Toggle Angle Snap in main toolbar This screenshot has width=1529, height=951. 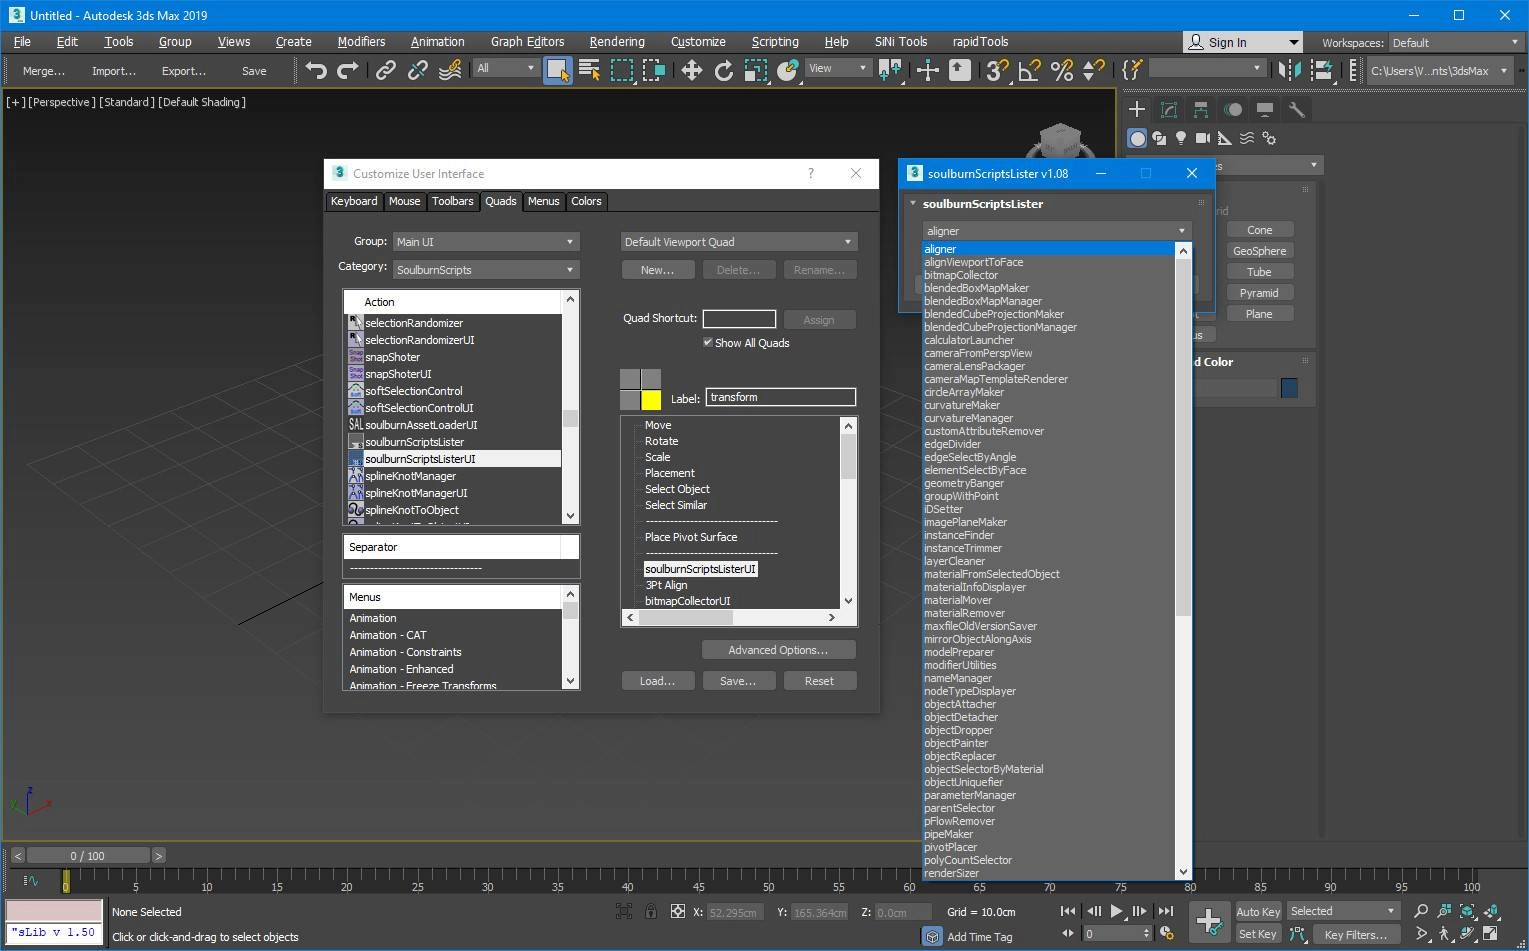(x=1029, y=70)
